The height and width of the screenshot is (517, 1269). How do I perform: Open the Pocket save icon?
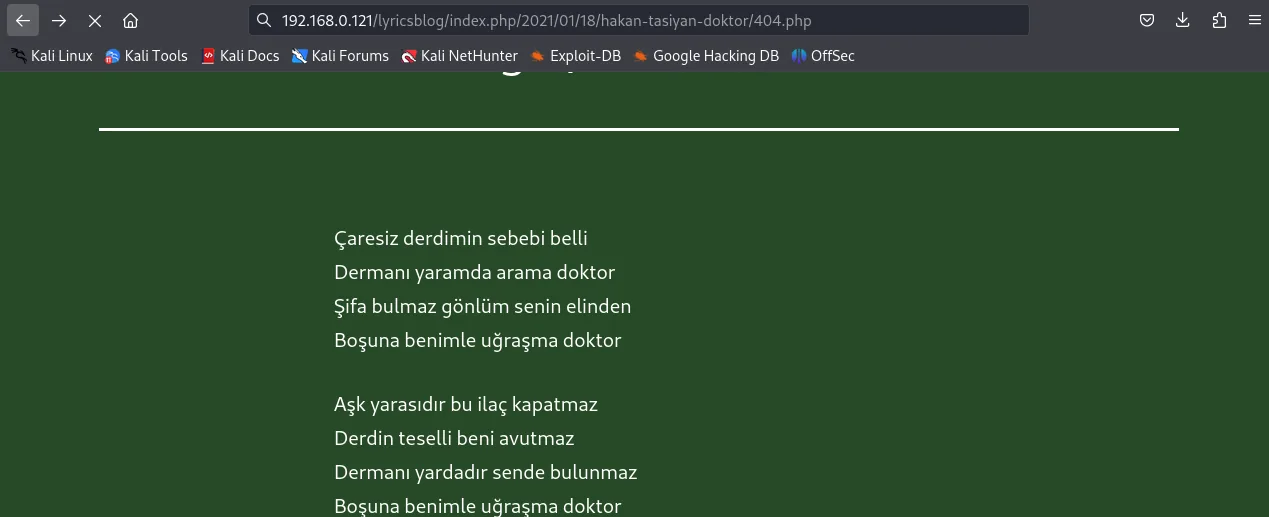click(1148, 20)
